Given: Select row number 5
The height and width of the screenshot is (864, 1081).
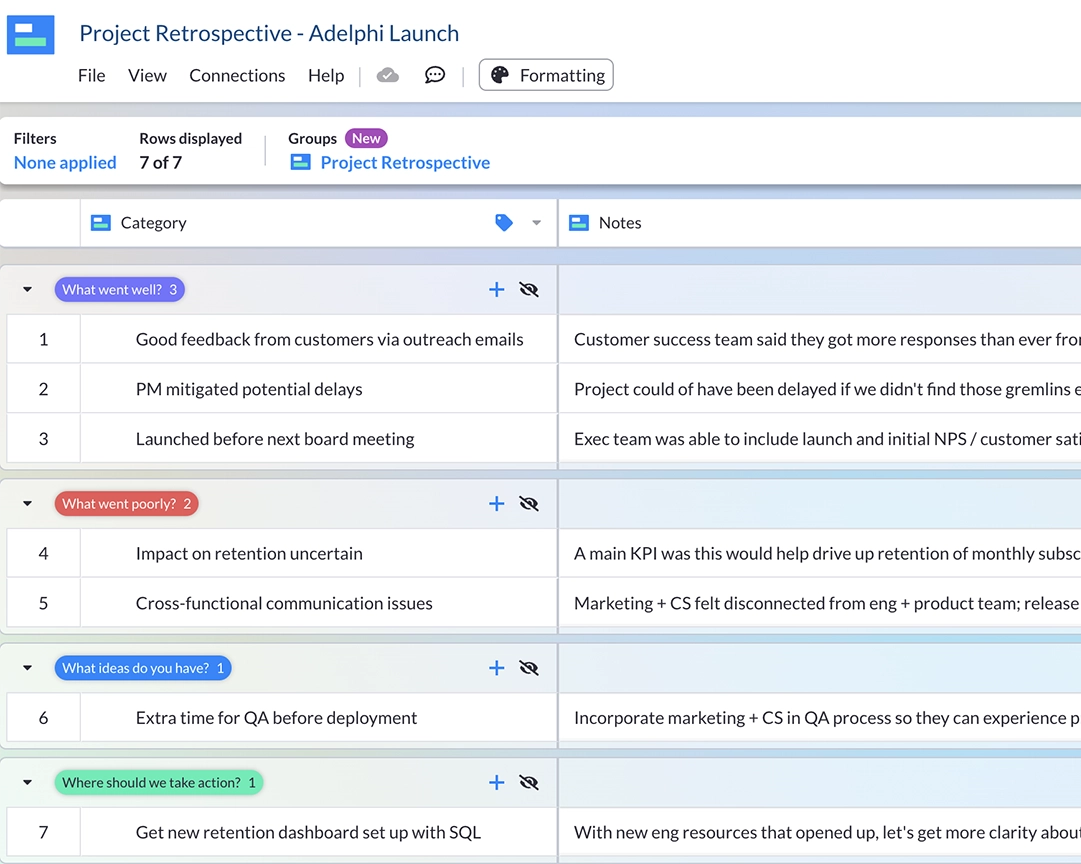Looking at the screenshot, I should (x=43, y=603).
